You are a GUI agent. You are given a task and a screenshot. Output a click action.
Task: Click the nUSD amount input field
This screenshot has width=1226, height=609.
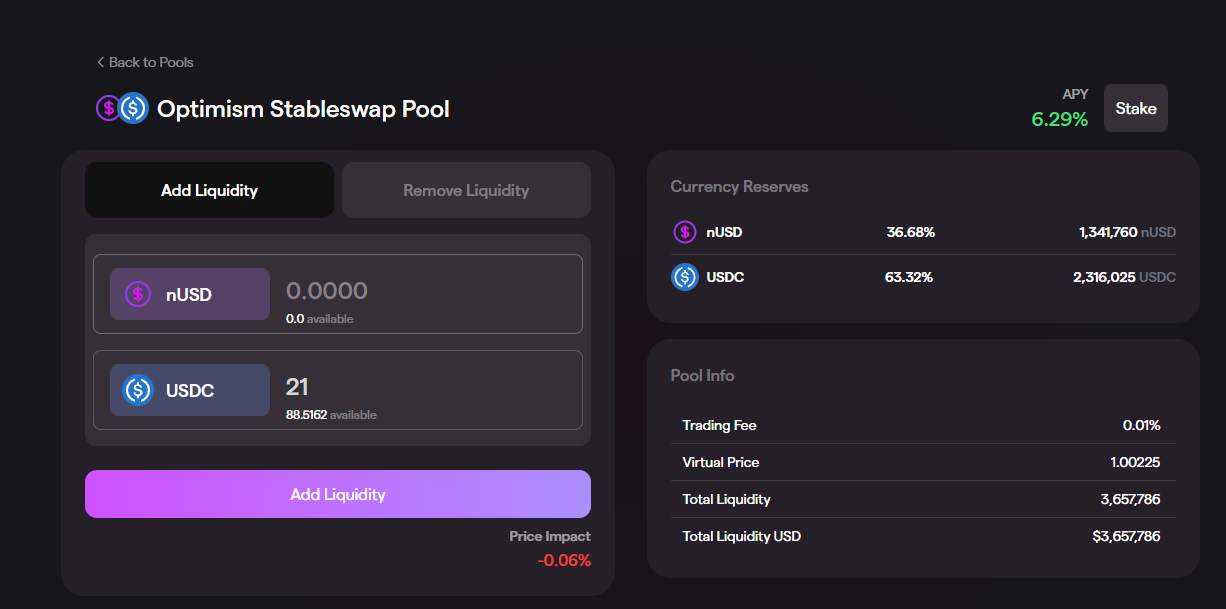pyautogui.click(x=420, y=291)
